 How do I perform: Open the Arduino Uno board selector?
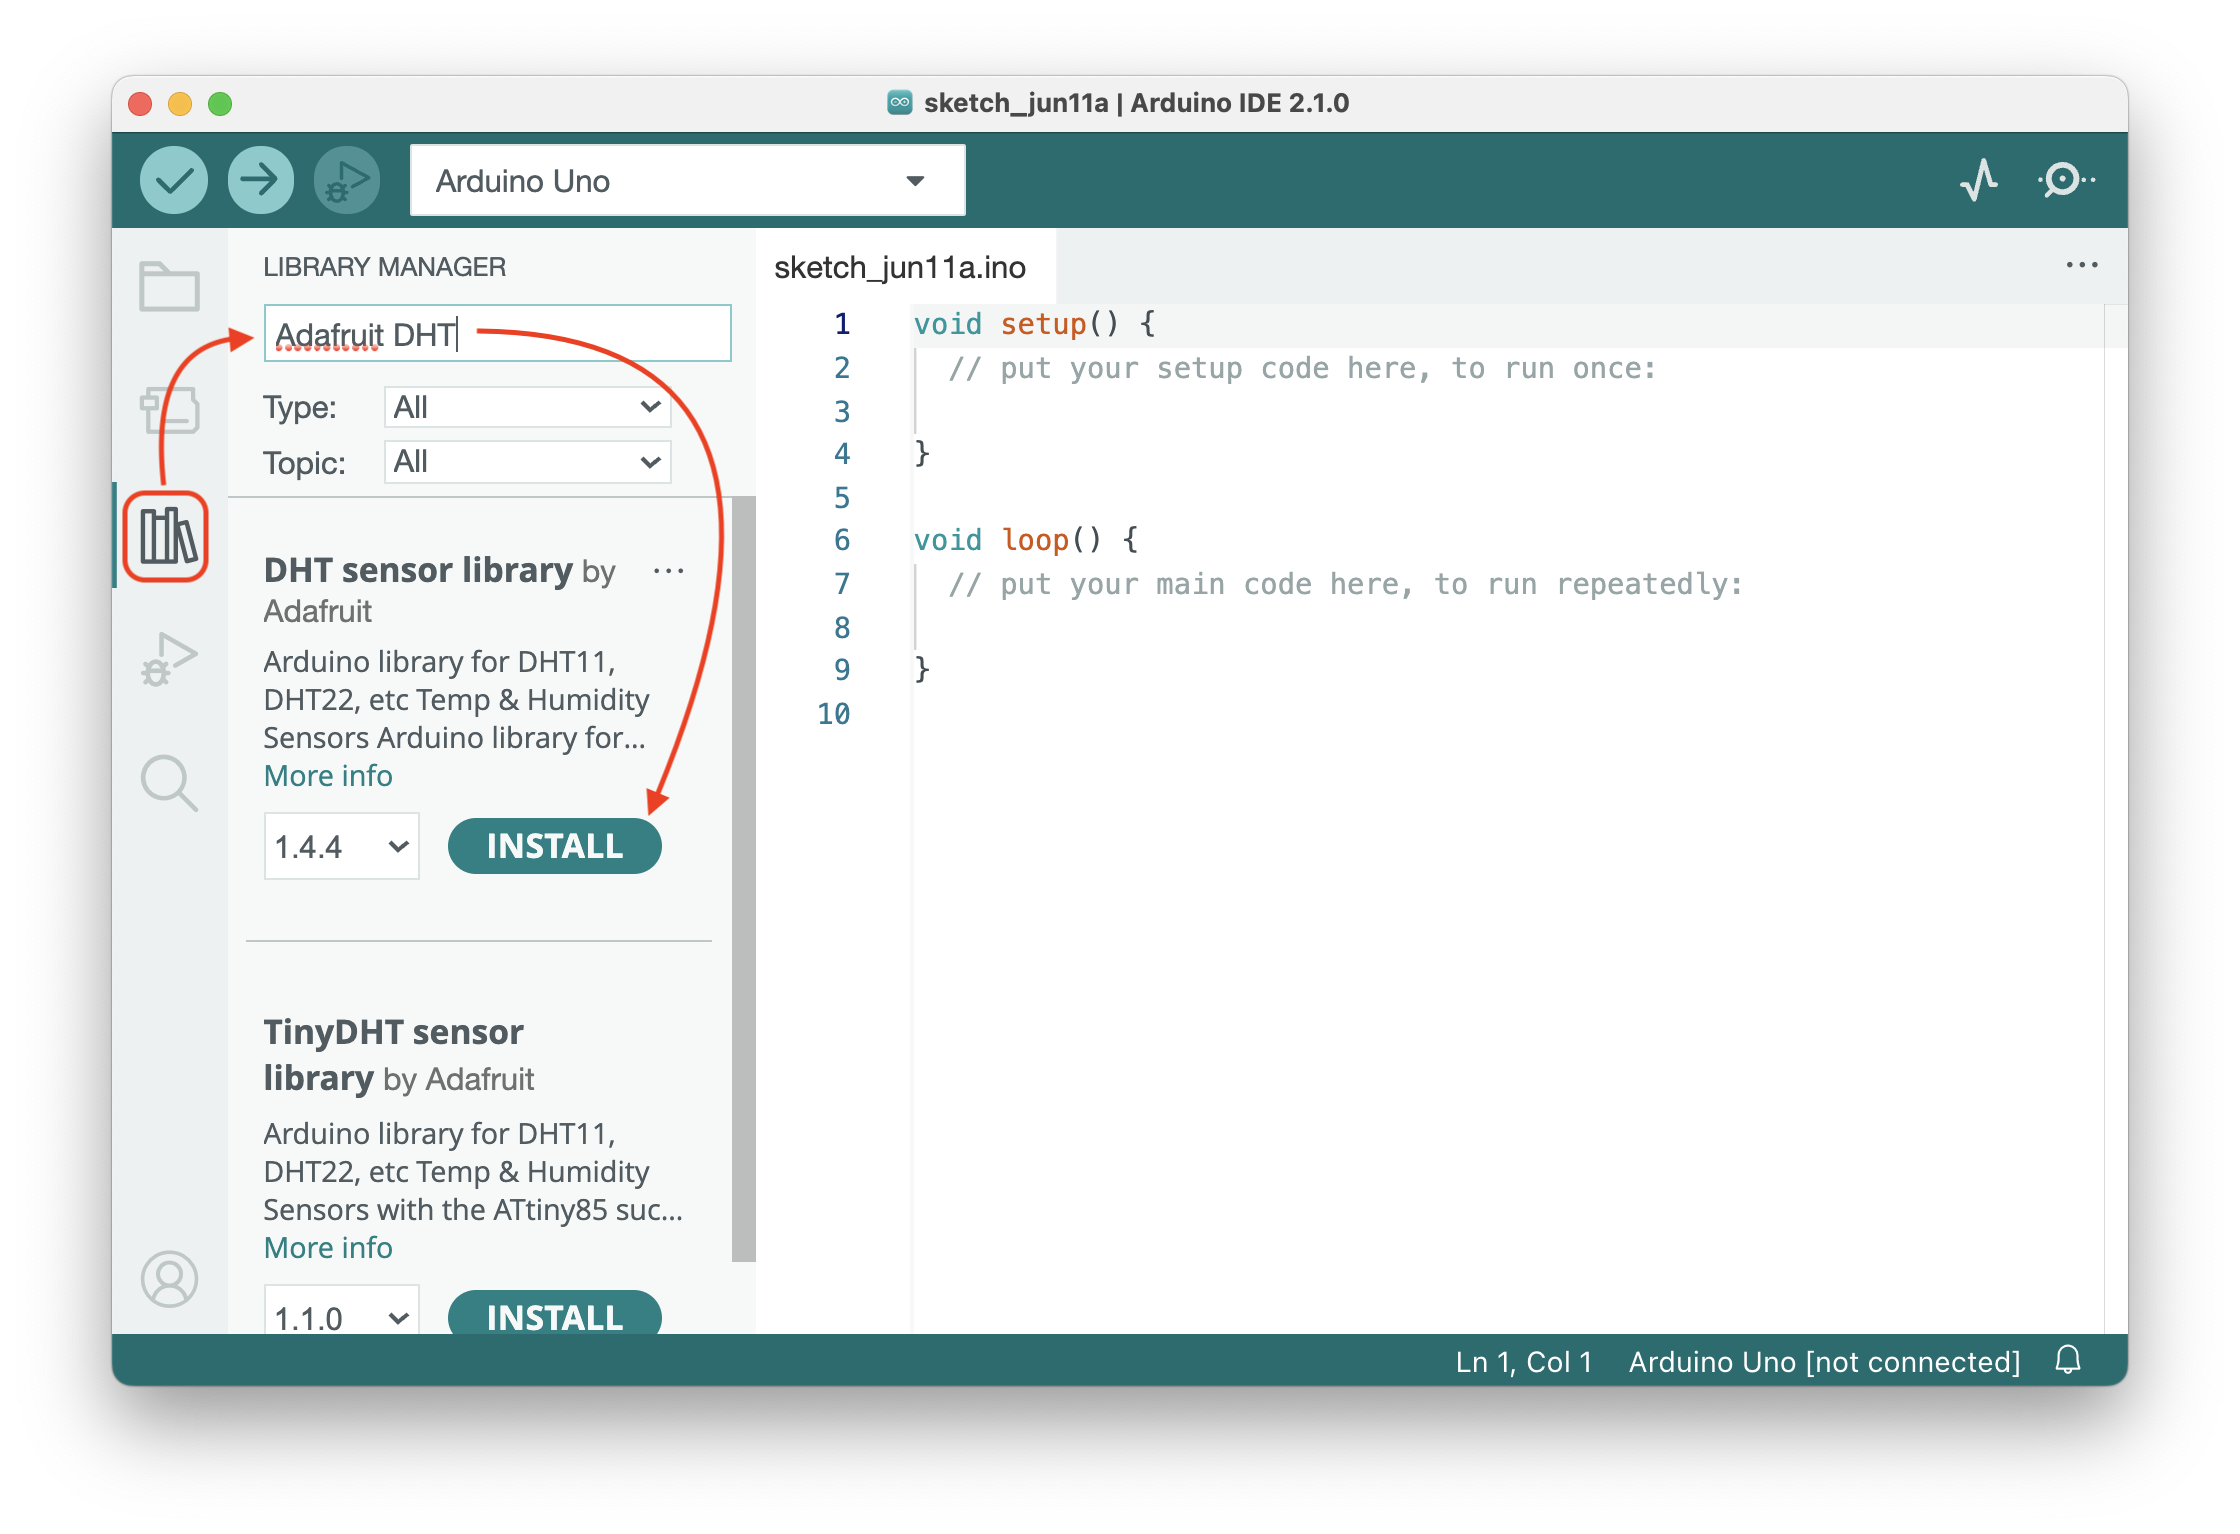[688, 181]
